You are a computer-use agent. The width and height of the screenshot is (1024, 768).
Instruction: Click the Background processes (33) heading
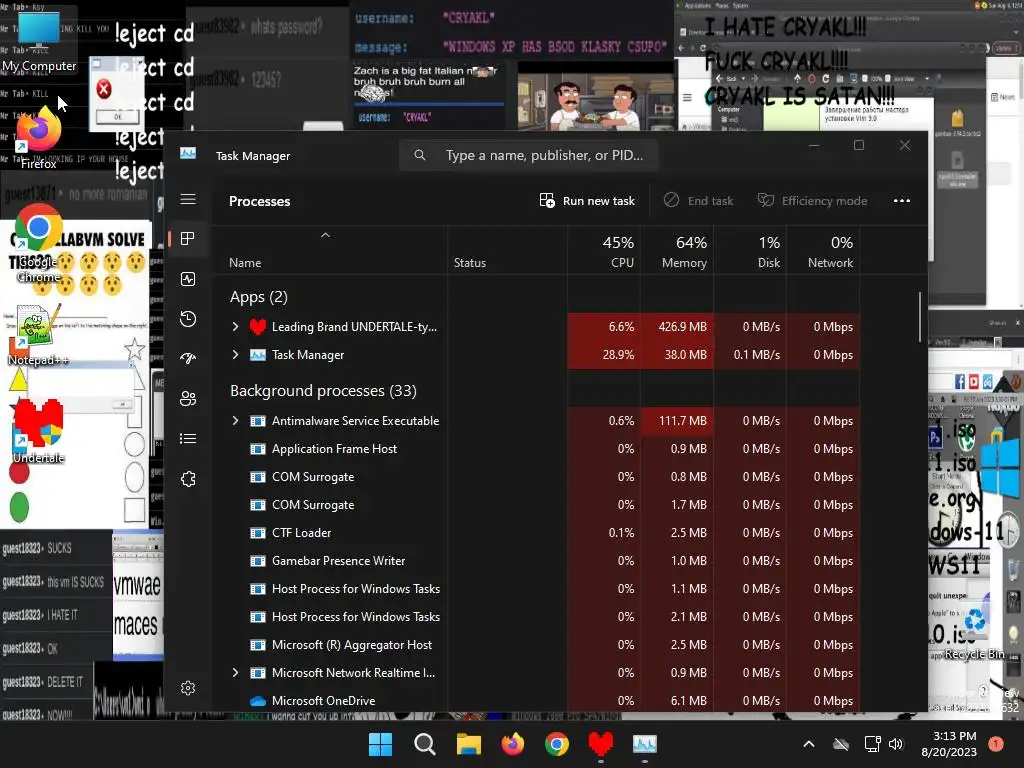point(323,391)
